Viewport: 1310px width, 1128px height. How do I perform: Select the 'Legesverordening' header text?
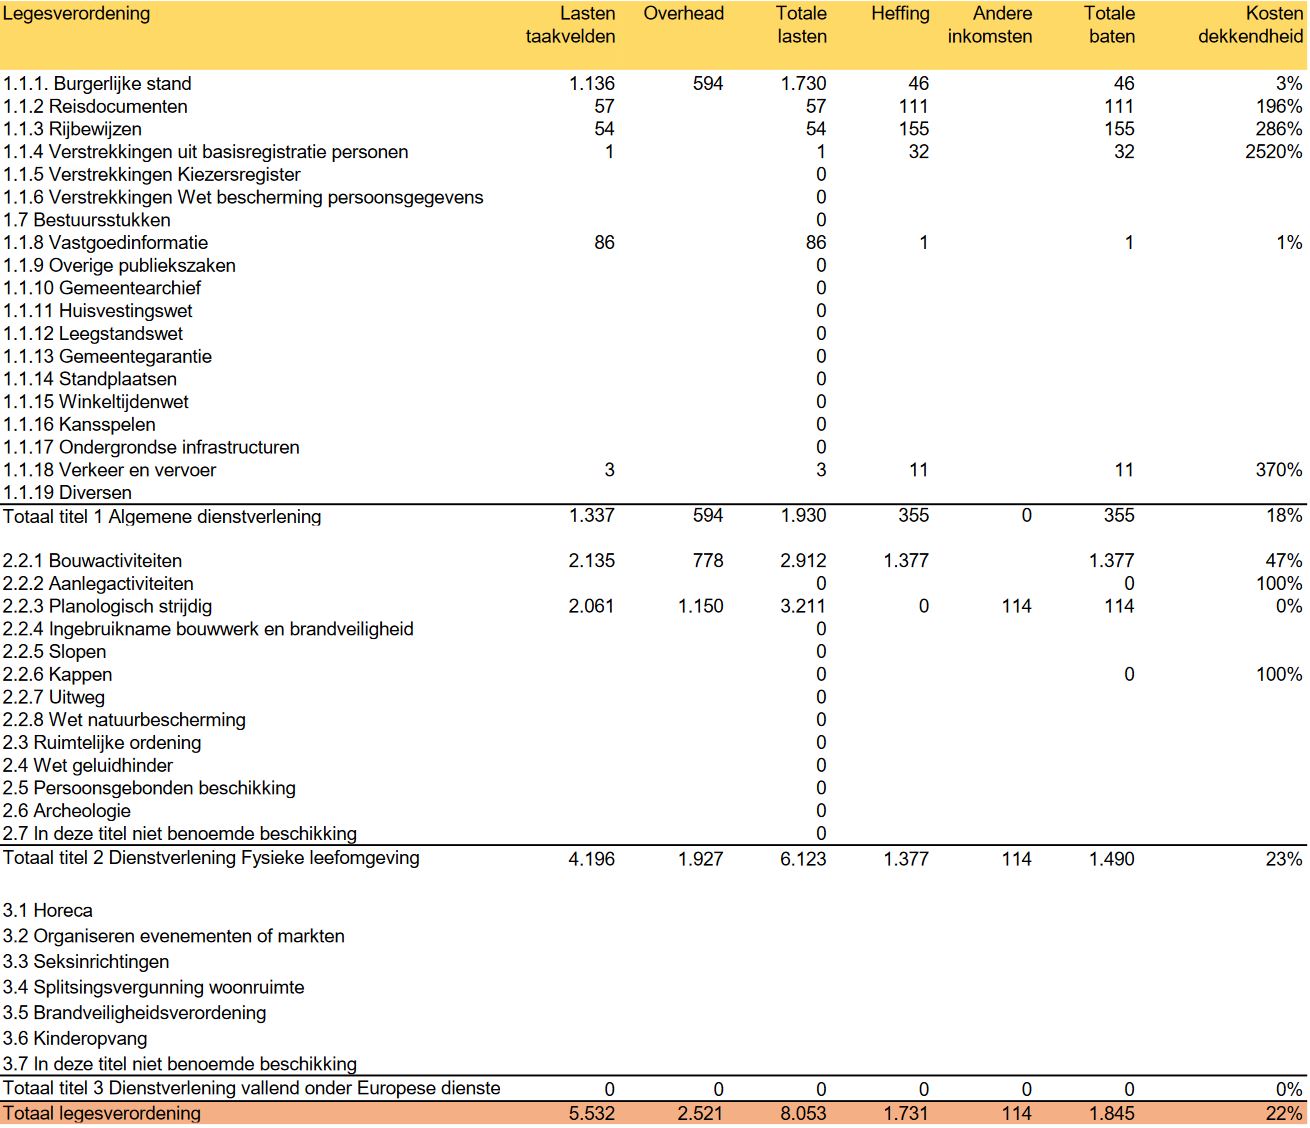tap(76, 14)
